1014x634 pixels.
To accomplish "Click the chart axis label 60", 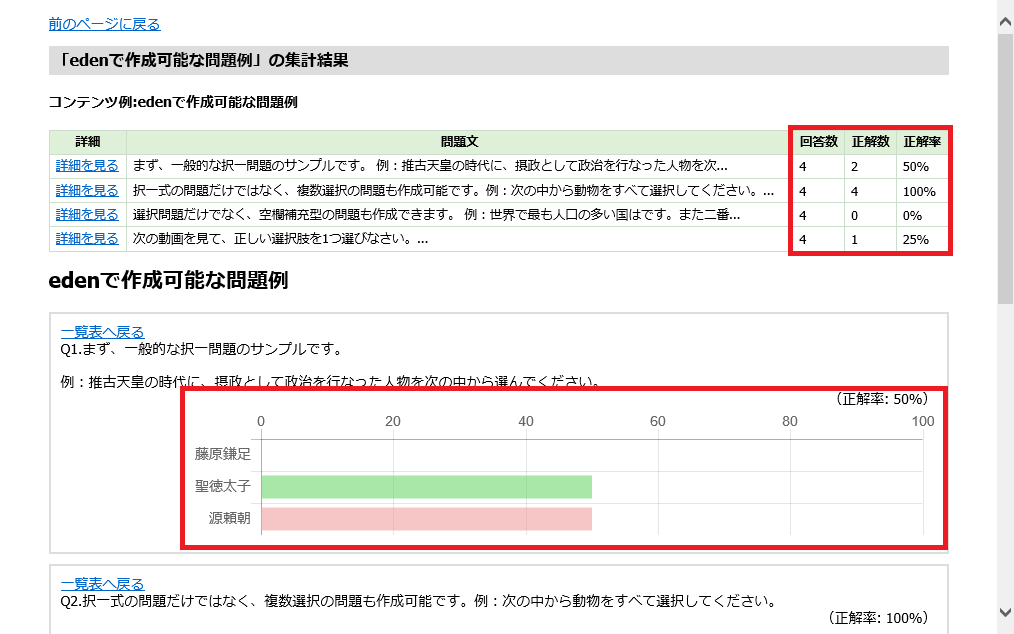I will coord(658,421).
